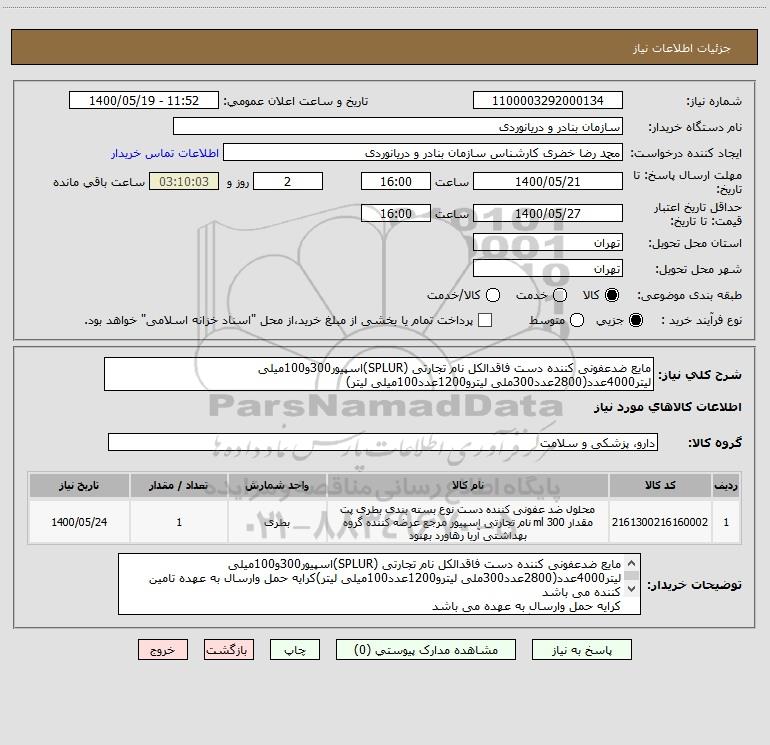Select the جزیی purchase type radio
This screenshot has width=770, height=745.
(635, 320)
